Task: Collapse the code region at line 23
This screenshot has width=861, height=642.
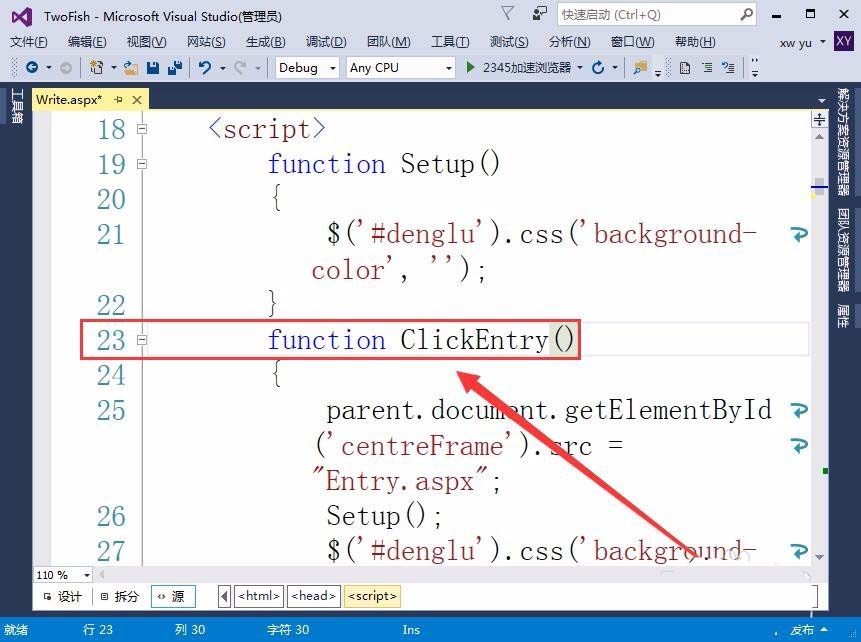Action: click(x=142, y=340)
